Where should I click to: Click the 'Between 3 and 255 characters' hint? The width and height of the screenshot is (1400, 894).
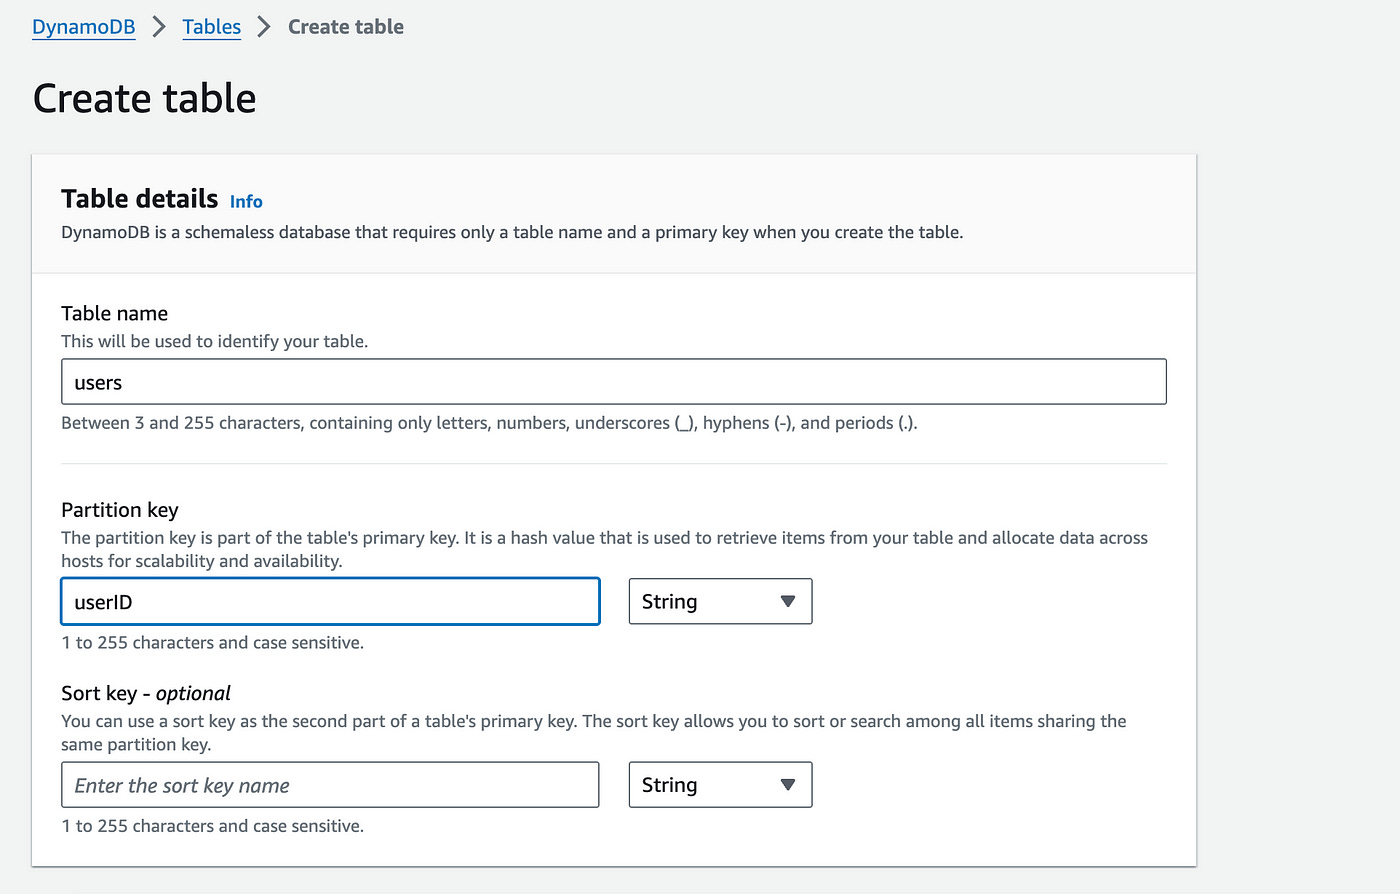[x=489, y=423]
